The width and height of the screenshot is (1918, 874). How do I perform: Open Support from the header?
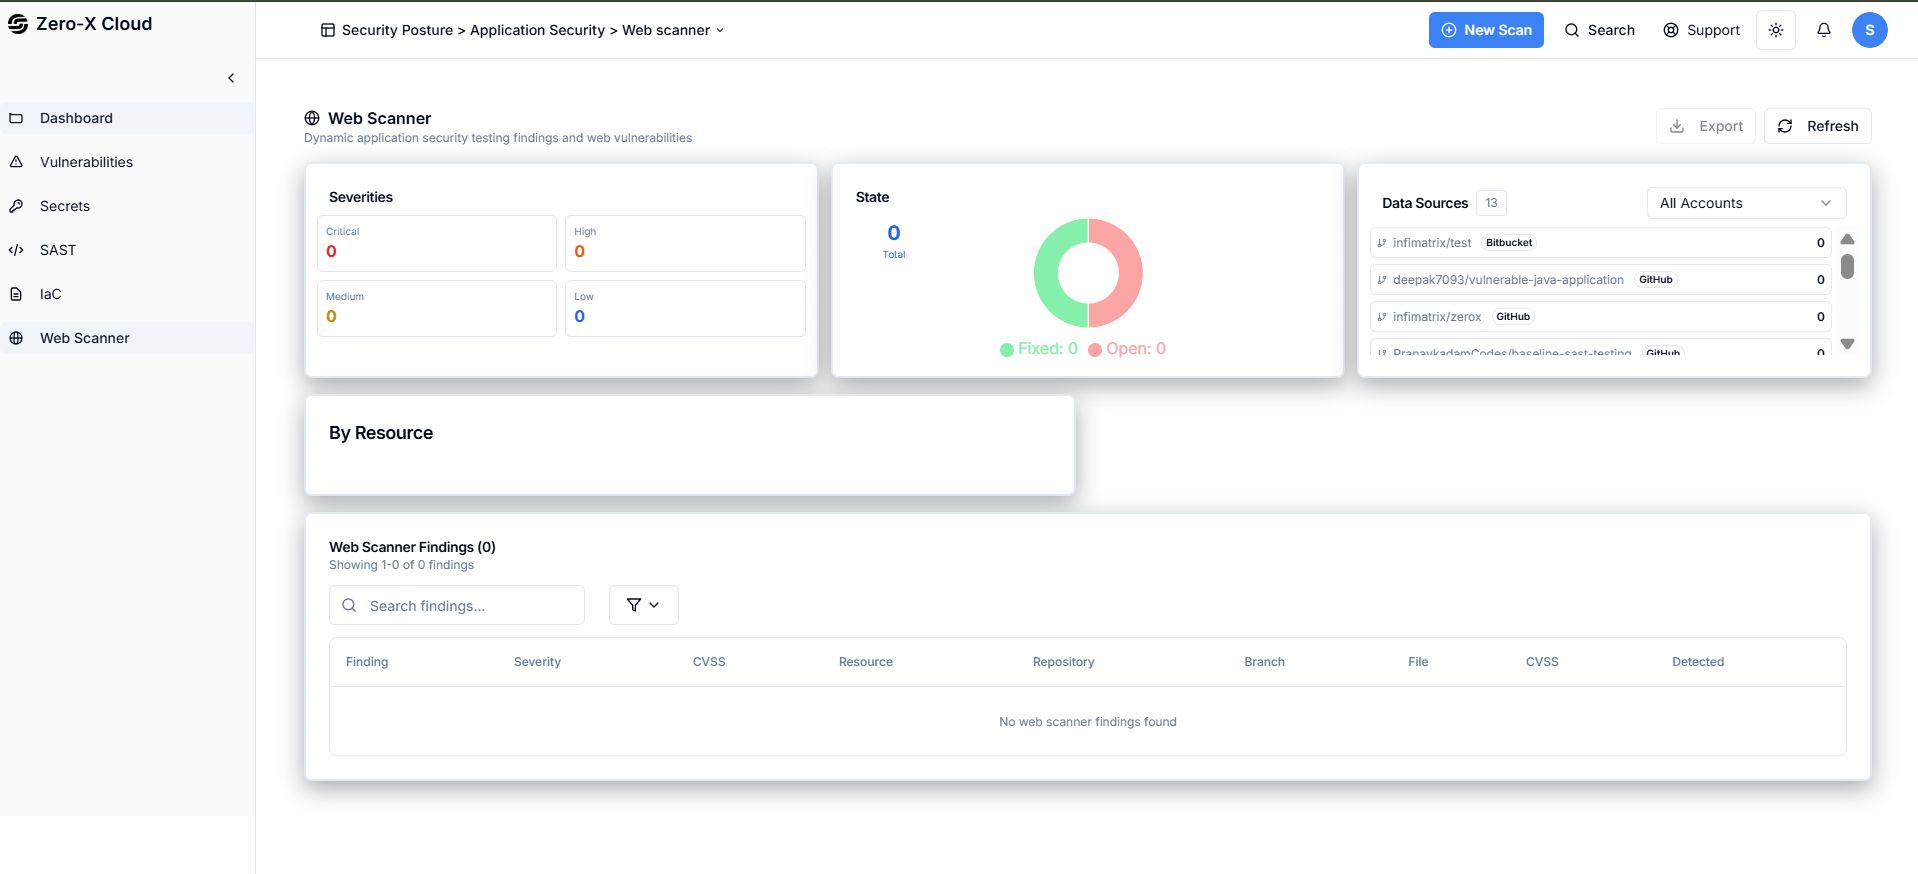pos(1701,30)
